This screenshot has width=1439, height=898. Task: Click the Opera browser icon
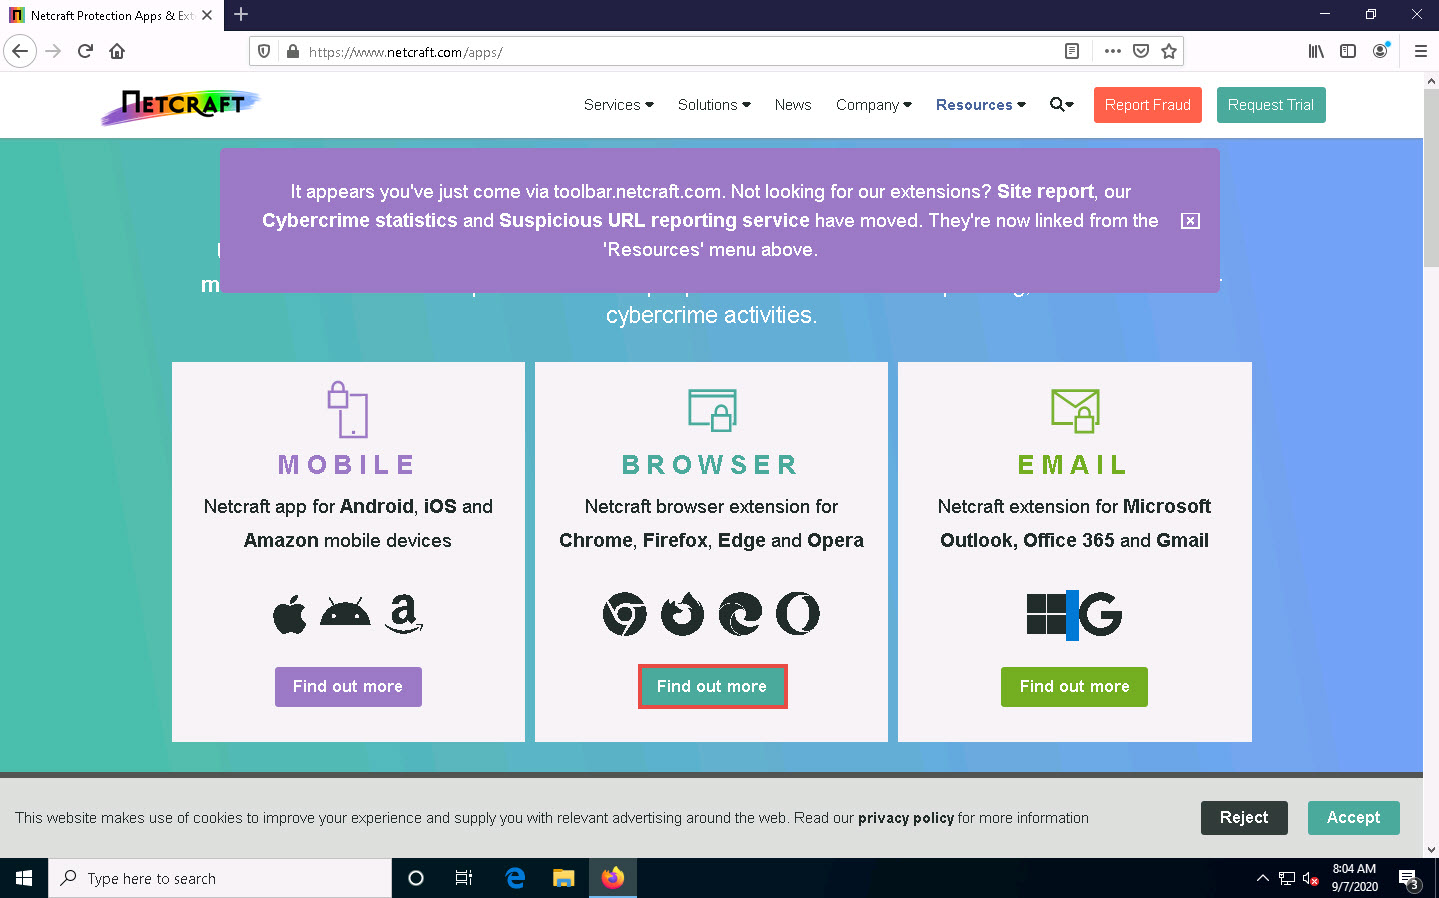coord(798,614)
